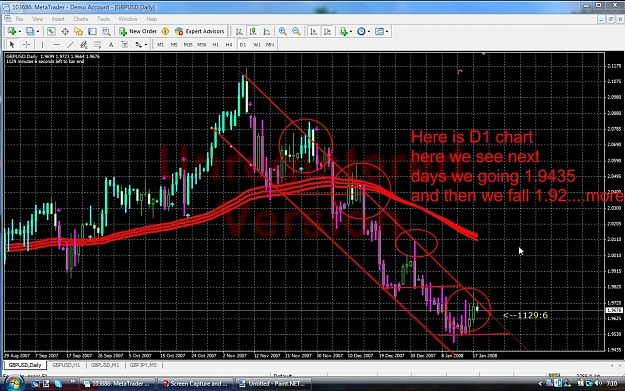The width and height of the screenshot is (625, 391).
Task: Toggle candlestick chart mode
Action: pos(253,31)
